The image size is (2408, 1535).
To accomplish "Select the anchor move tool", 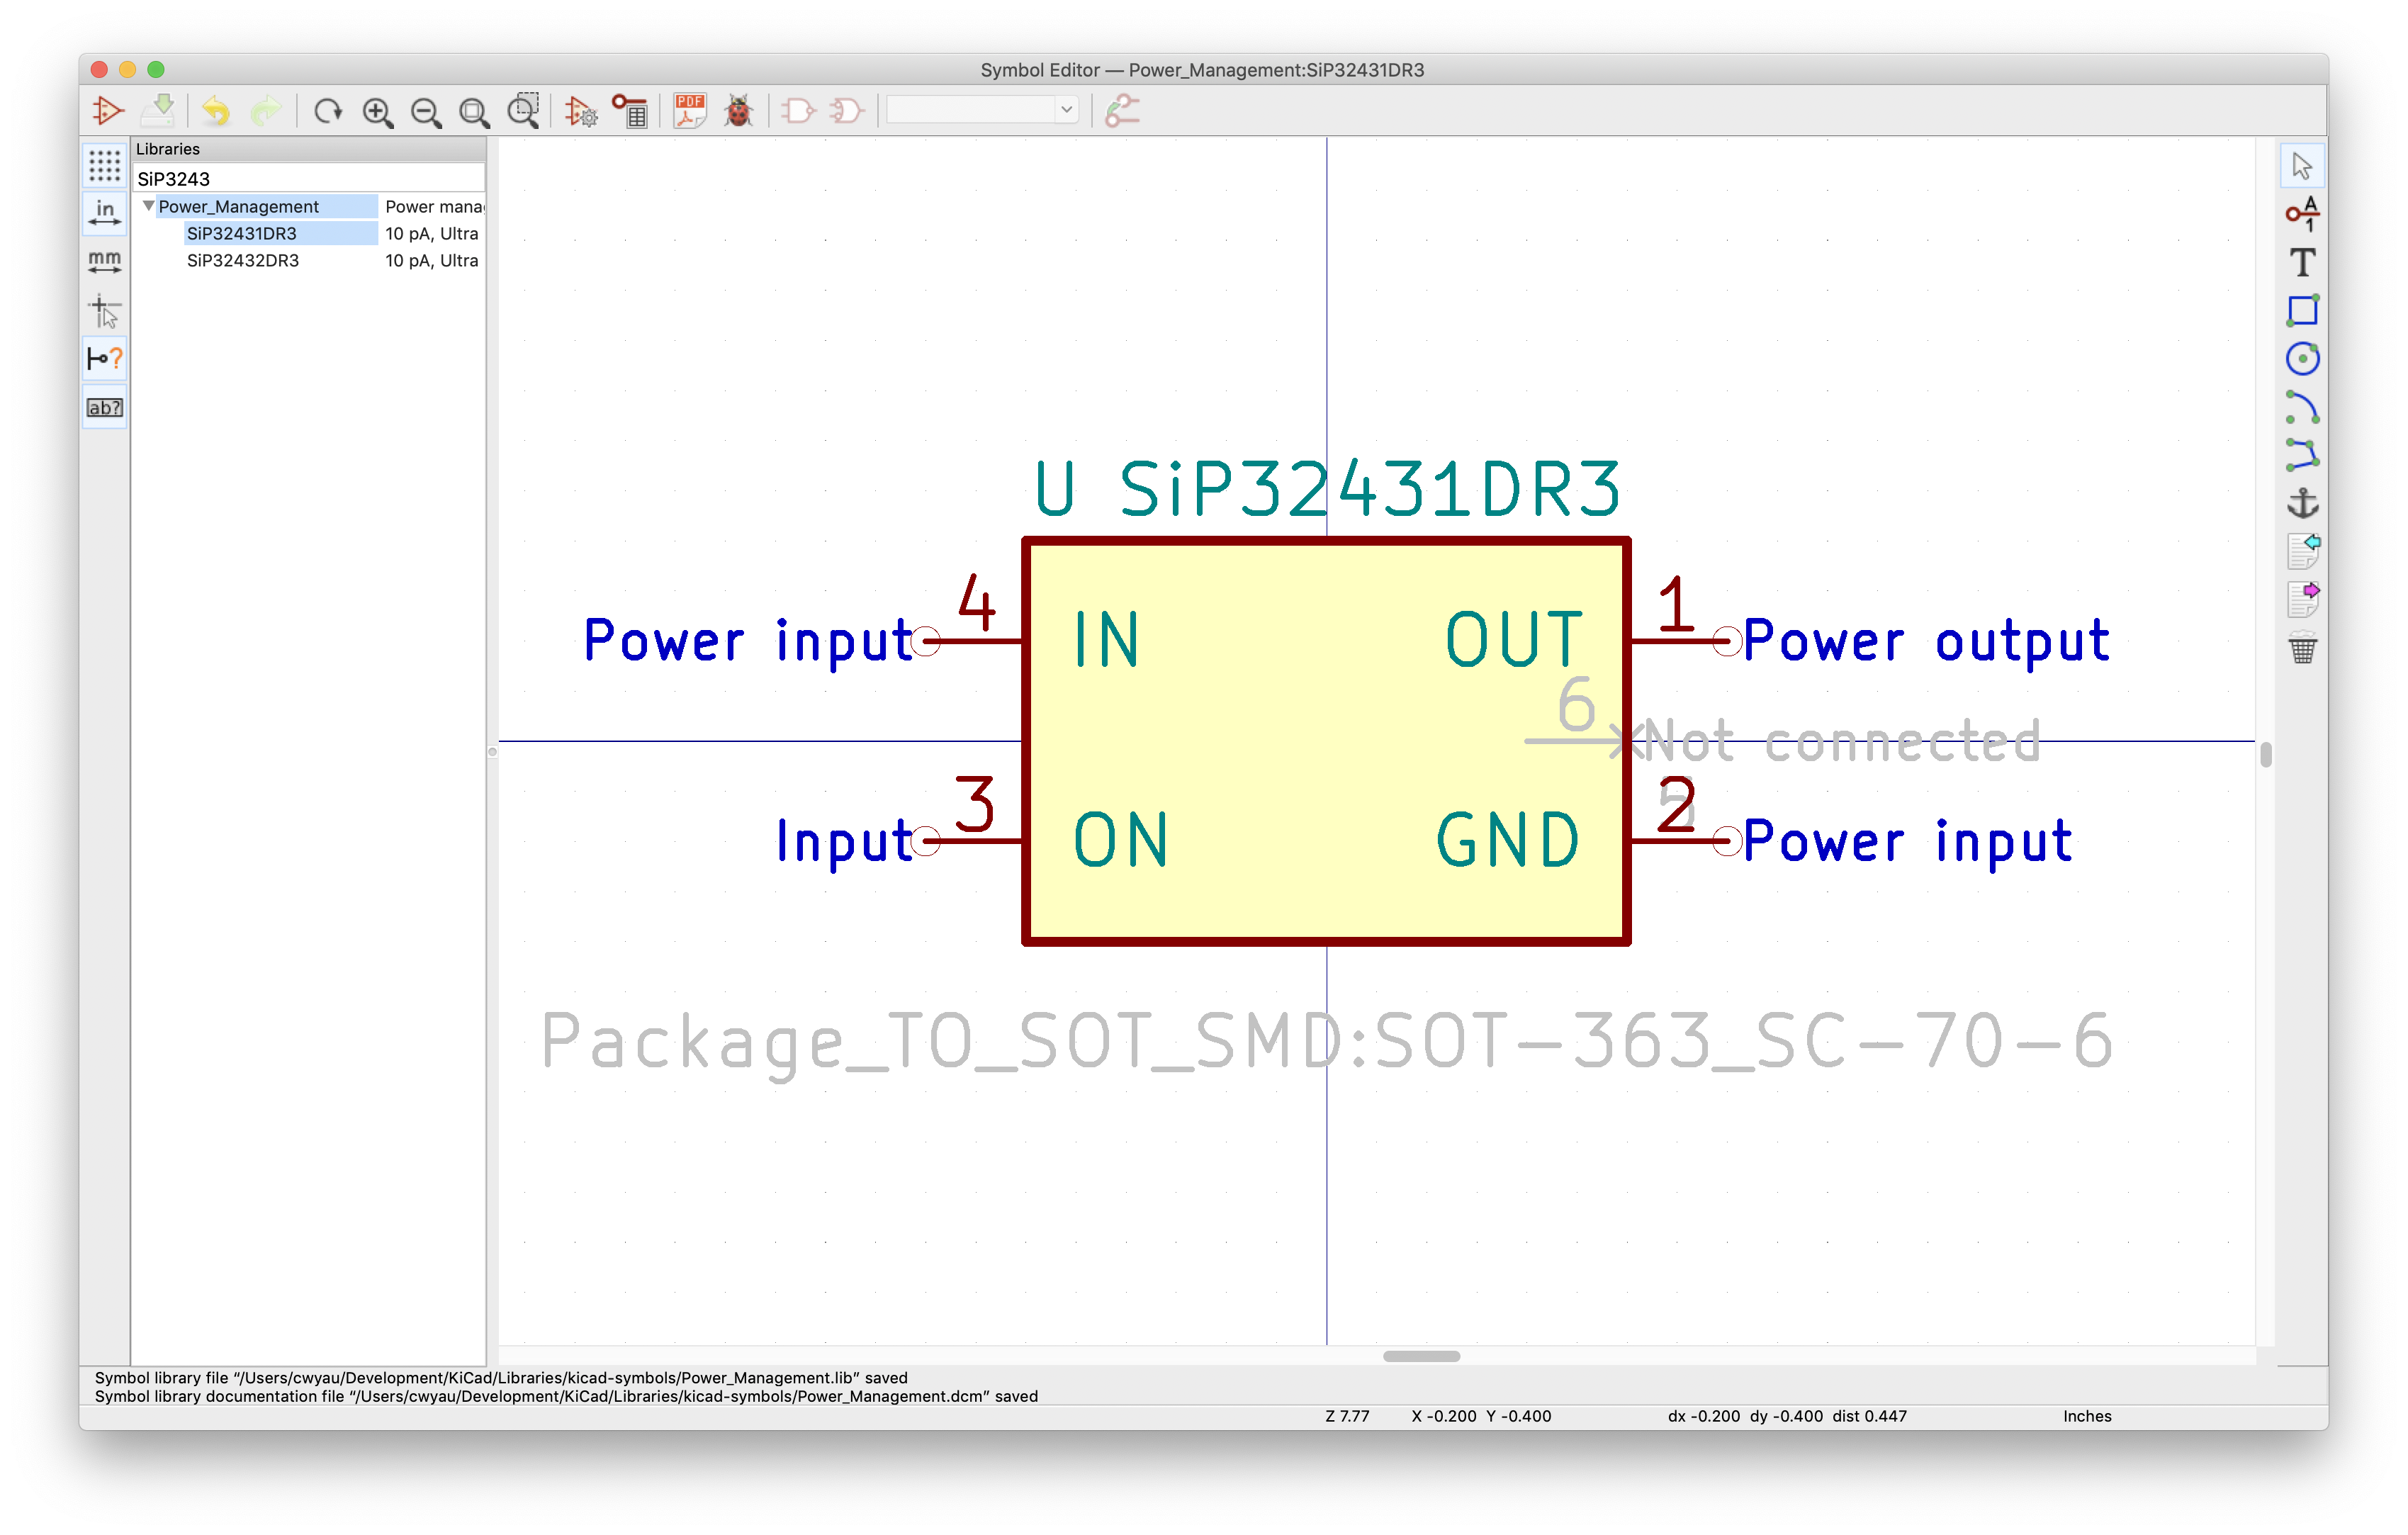I will pyautogui.click(x=2302, y=503).
